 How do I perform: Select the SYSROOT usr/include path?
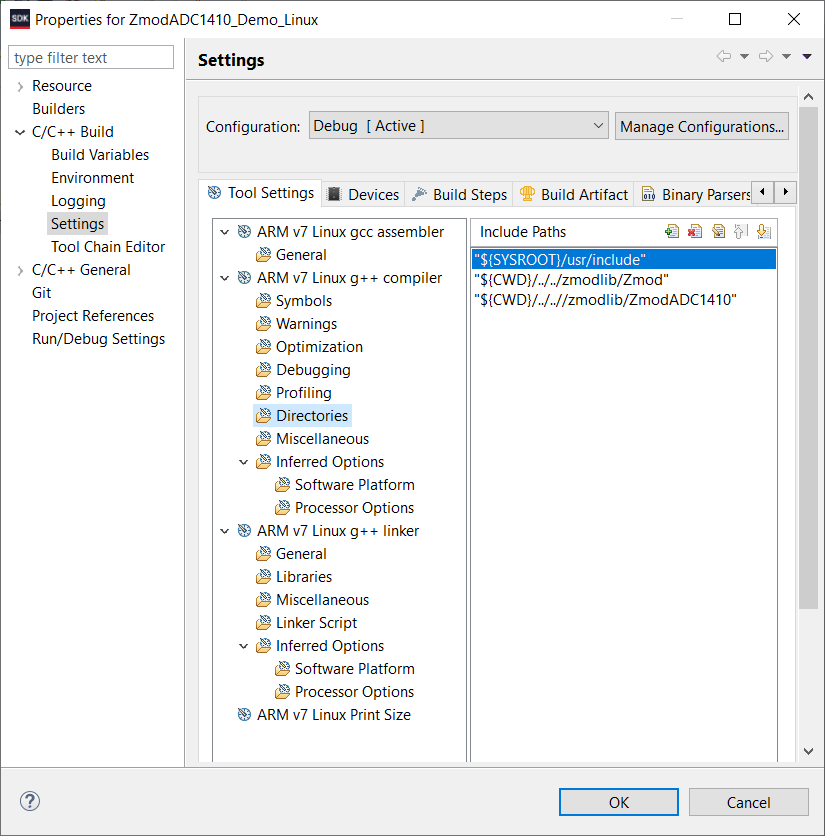point(623,259)
